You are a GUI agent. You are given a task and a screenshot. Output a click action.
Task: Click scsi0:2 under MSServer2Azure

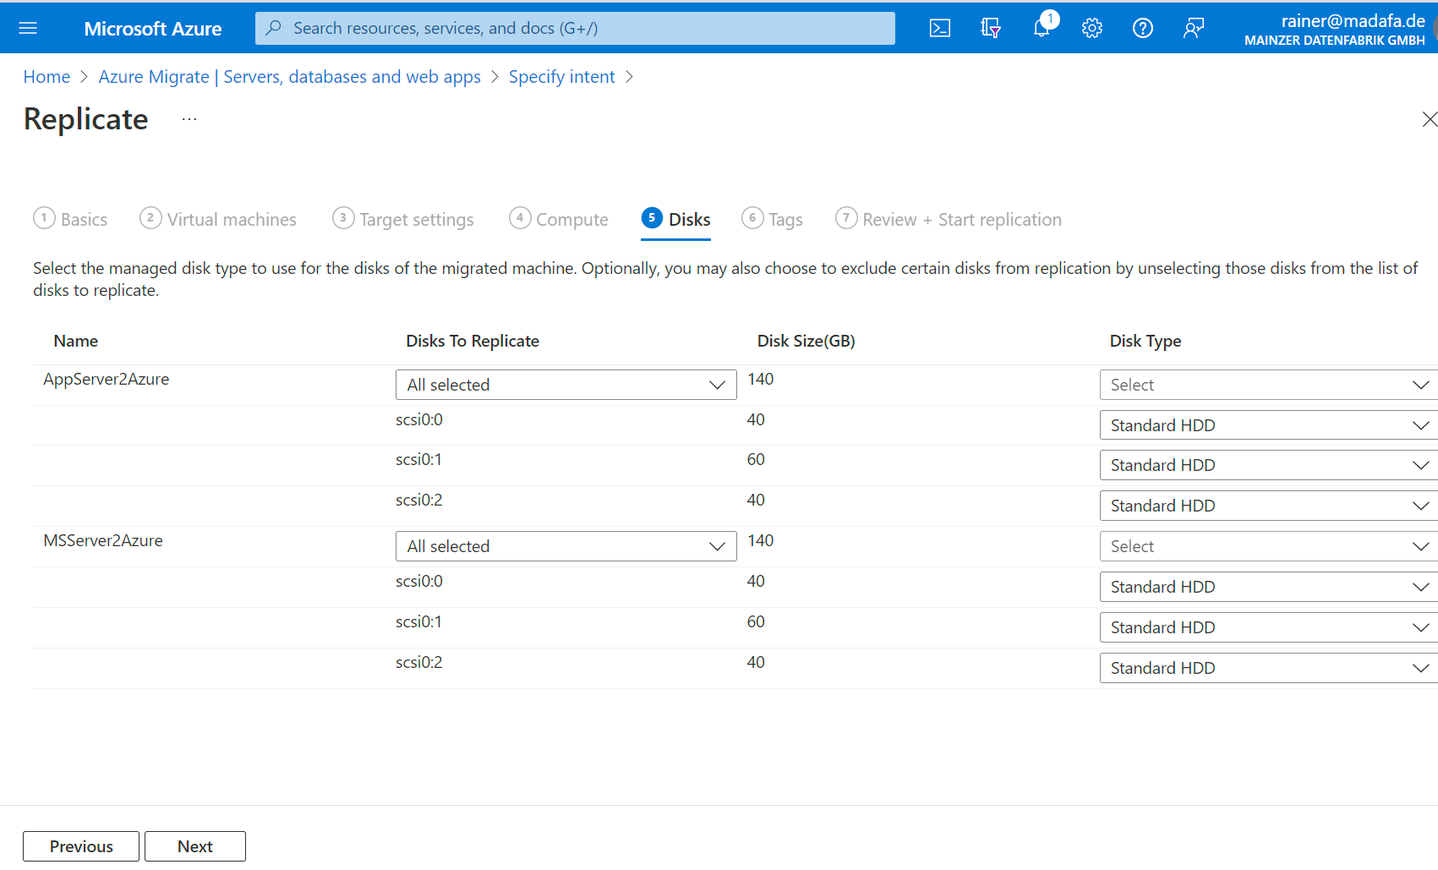point(419,662)
